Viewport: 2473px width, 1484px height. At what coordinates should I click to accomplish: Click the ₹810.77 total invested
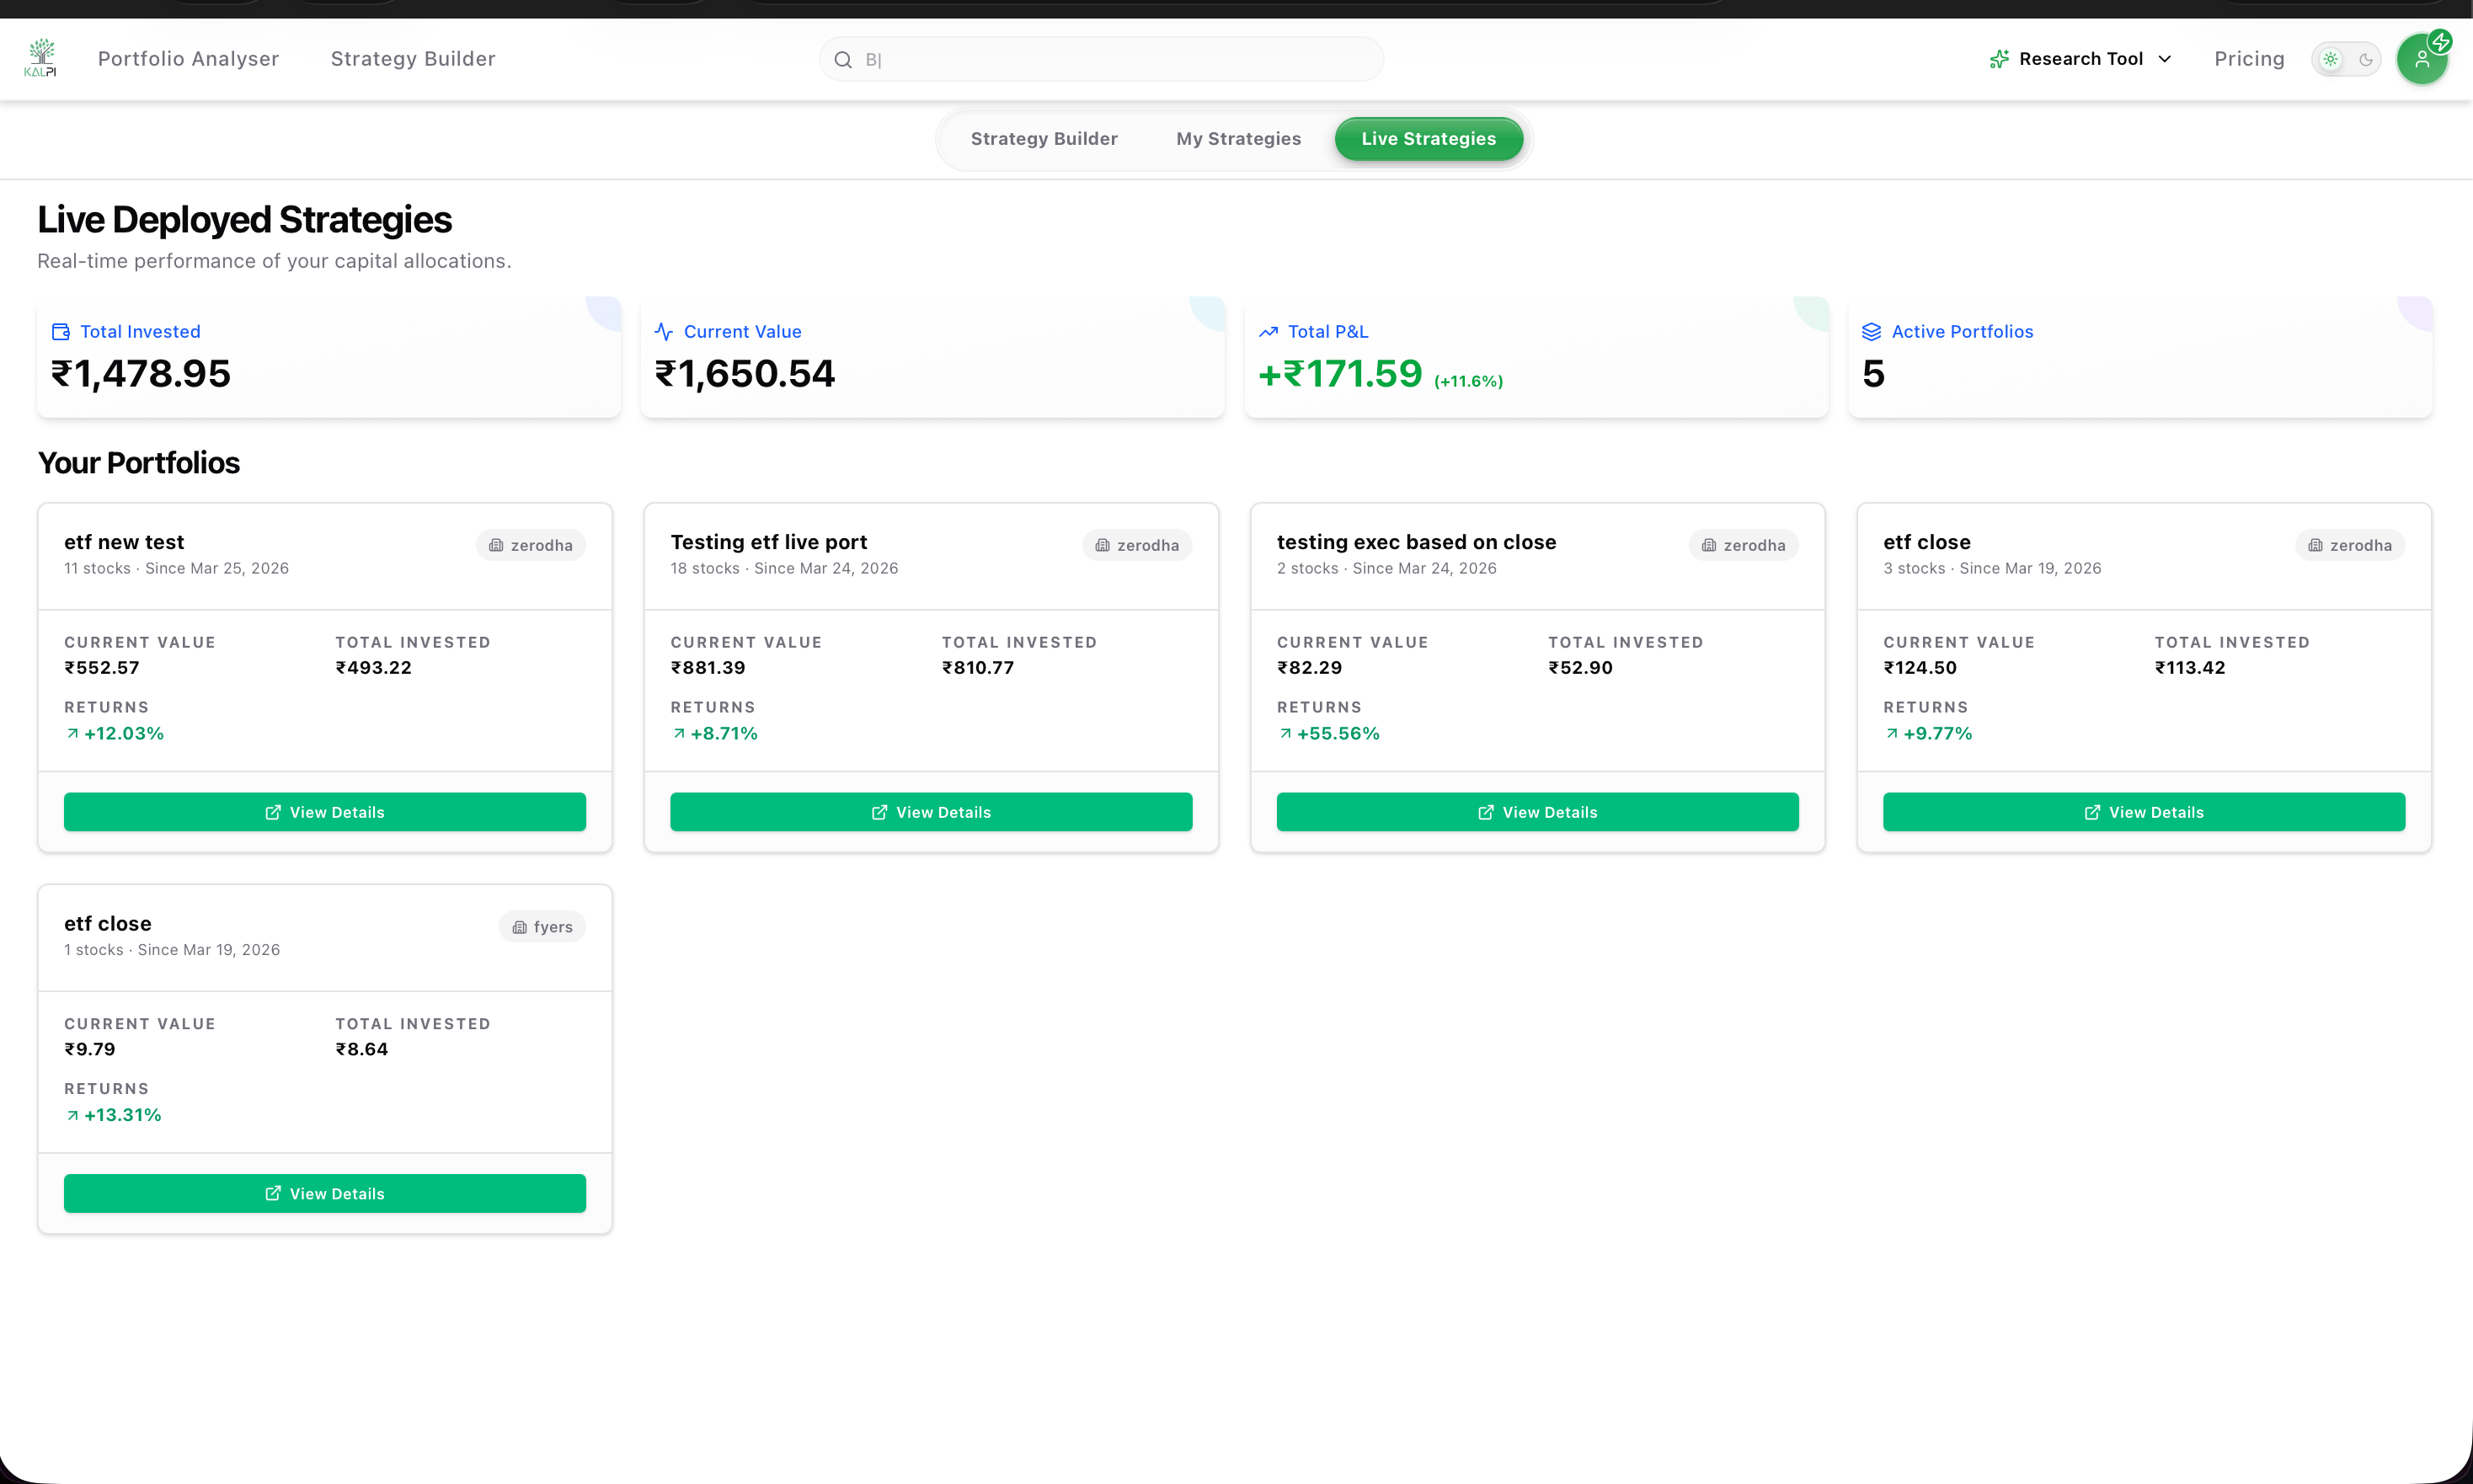[x=977, y=667]
